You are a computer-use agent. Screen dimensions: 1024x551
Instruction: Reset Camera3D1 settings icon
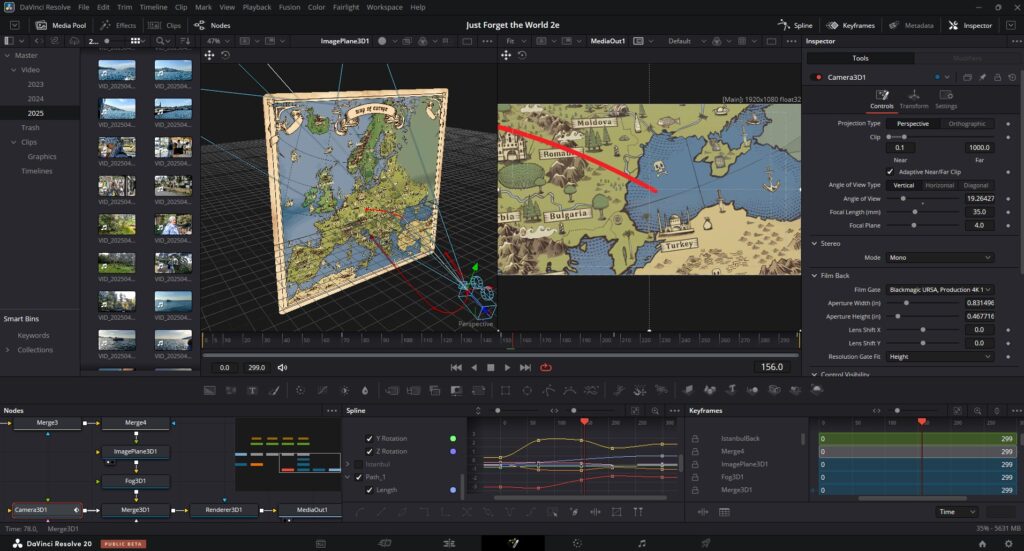tap(1012, 77)
